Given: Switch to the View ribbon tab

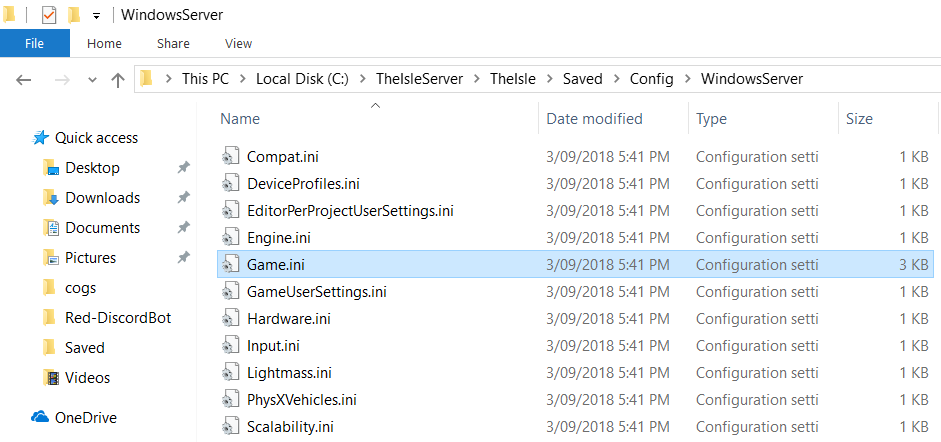Looking at the screenshot, I should point(238,44).
